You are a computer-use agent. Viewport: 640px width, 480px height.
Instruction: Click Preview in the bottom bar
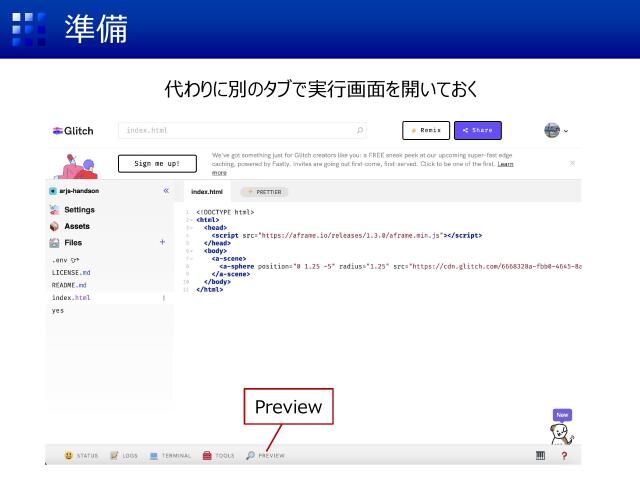(265, 455)
